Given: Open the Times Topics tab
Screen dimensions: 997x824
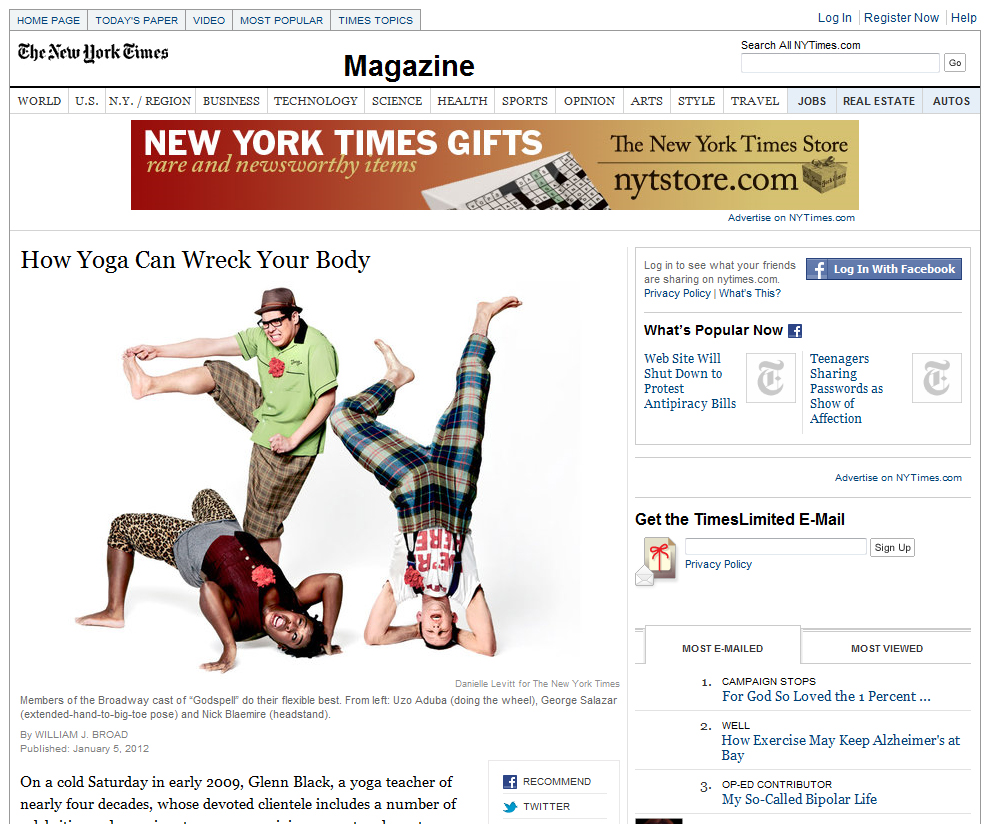Looking at the screenshot, I should 375,20.
